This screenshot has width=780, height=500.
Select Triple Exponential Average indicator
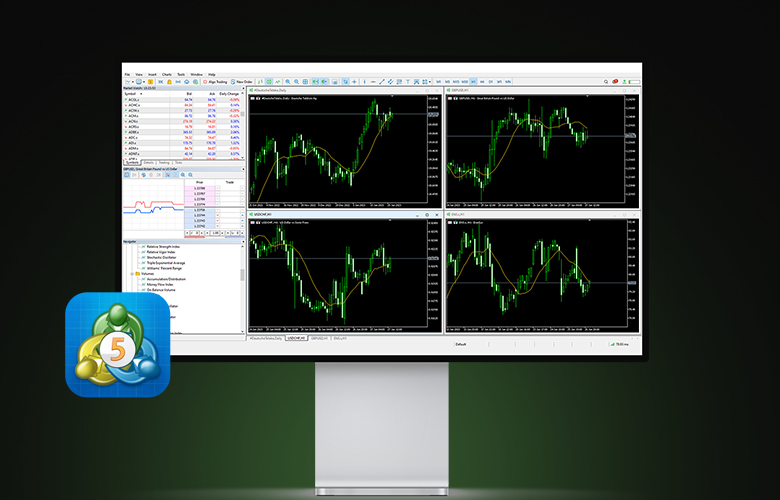166,263
